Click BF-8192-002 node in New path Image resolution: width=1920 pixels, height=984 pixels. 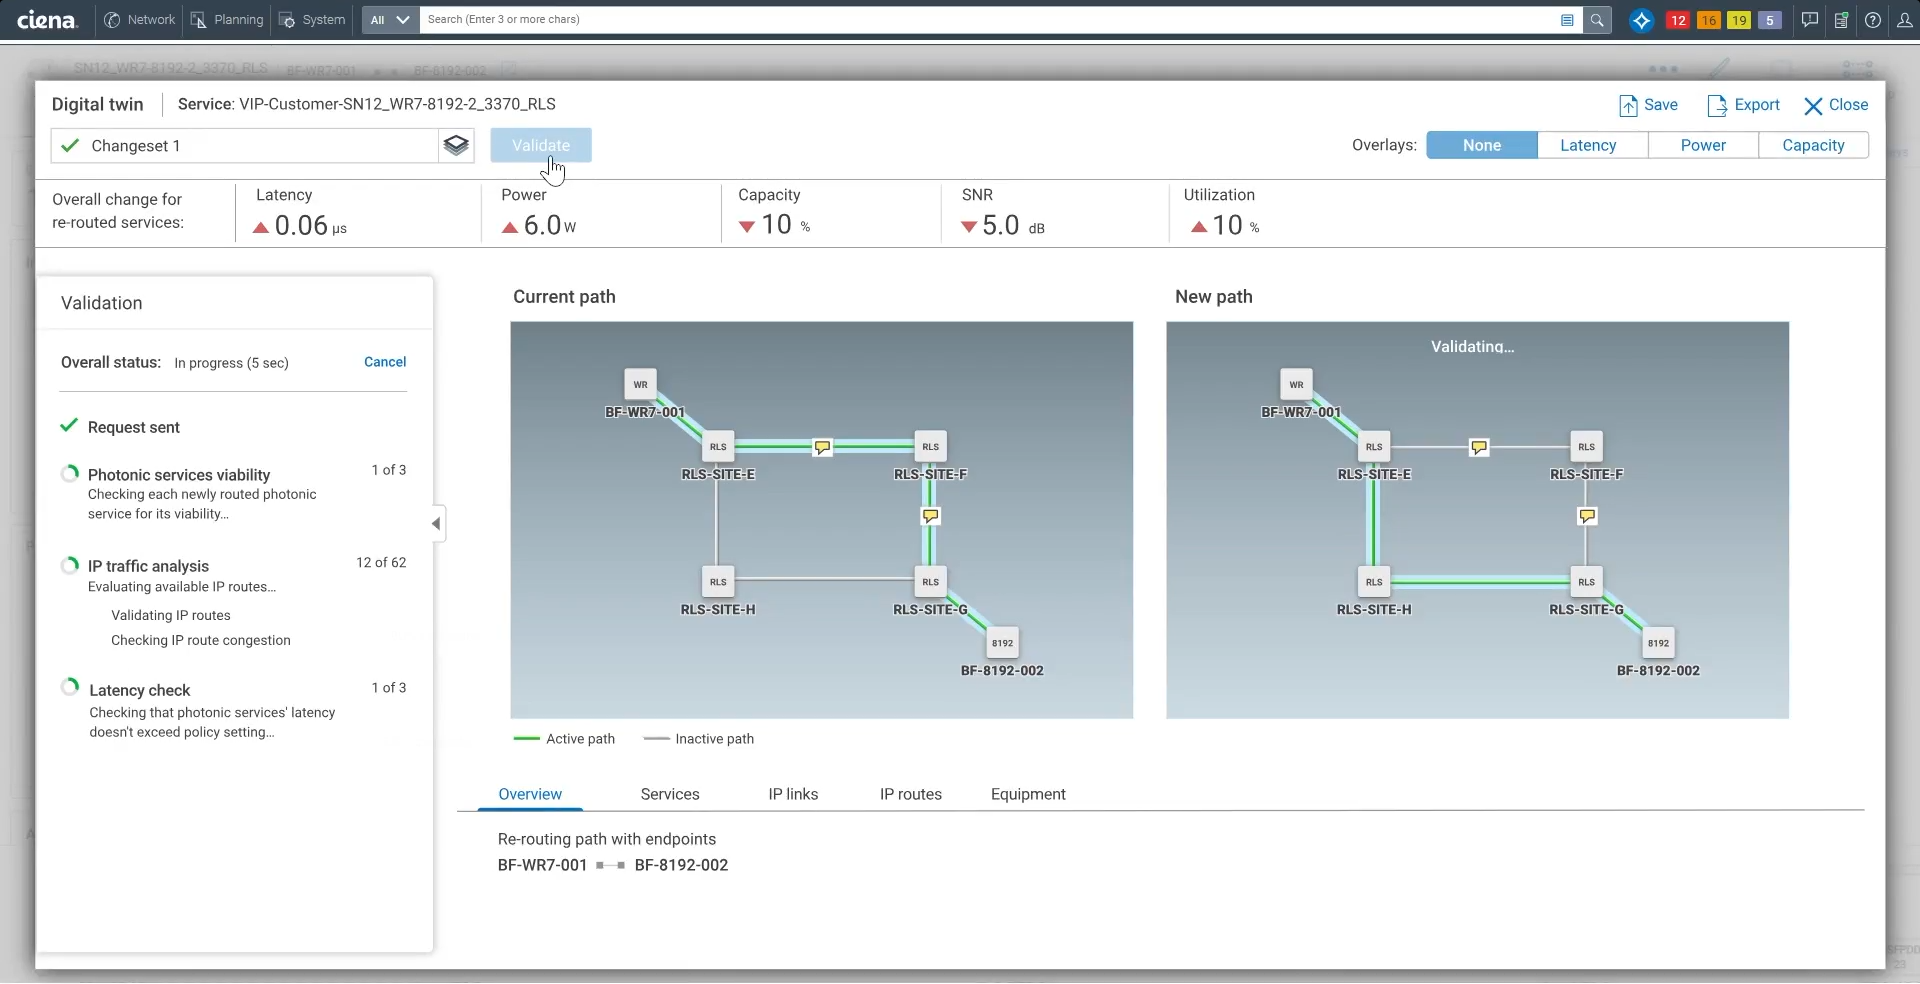[x=1659, y=643]
